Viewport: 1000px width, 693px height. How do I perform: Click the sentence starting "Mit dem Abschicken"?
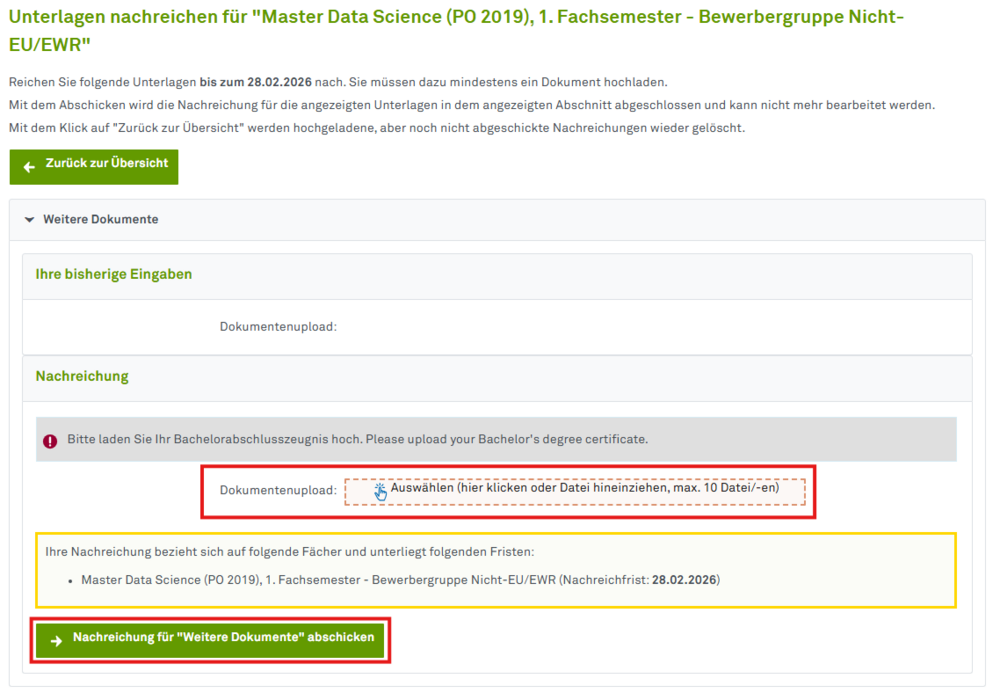[x=470, y=105]
